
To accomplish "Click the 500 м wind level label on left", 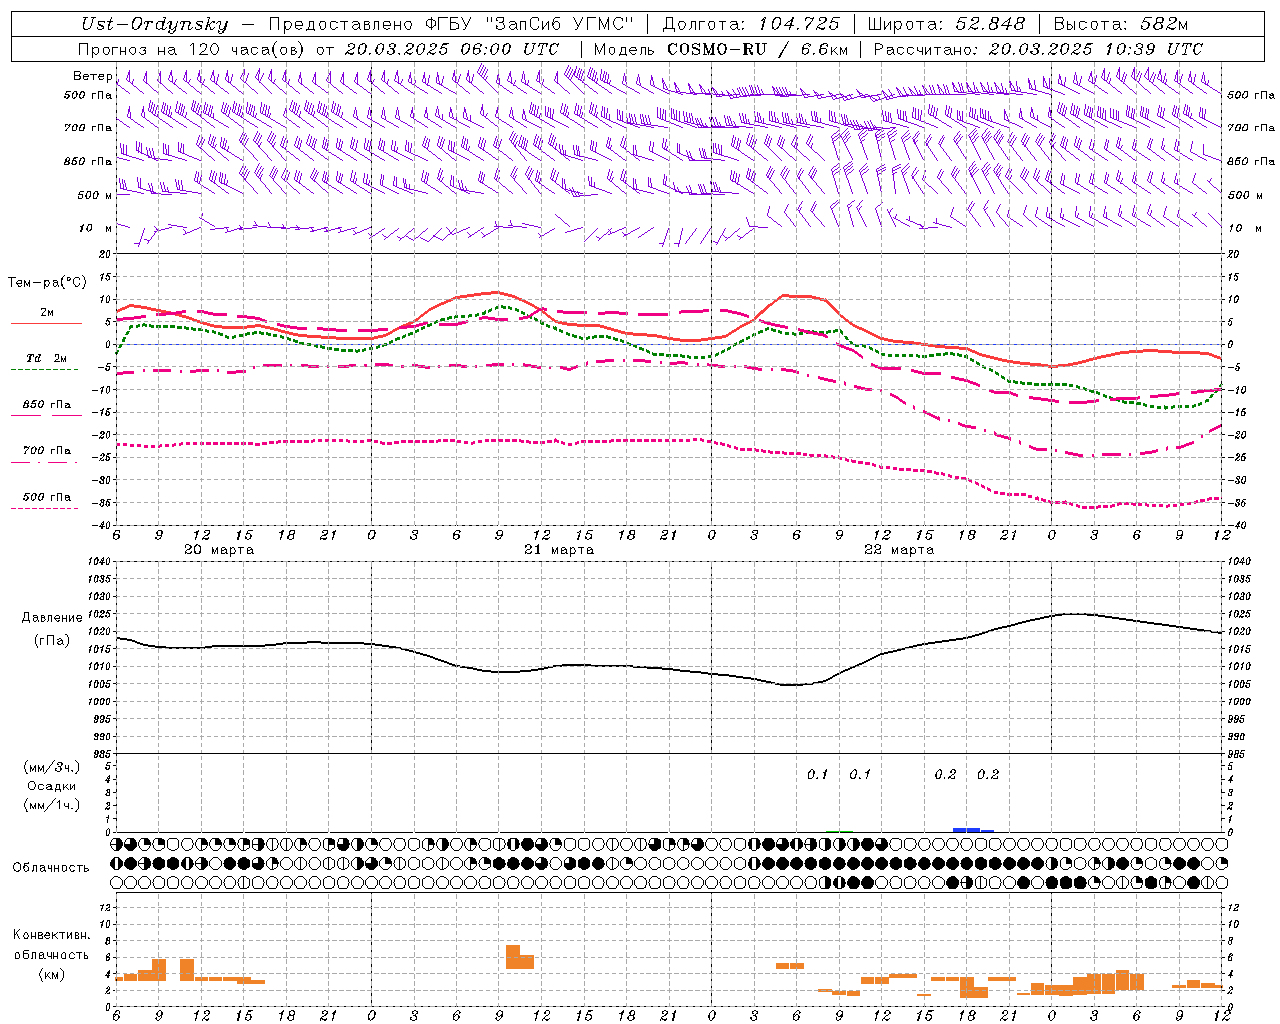I will (95, 195).
